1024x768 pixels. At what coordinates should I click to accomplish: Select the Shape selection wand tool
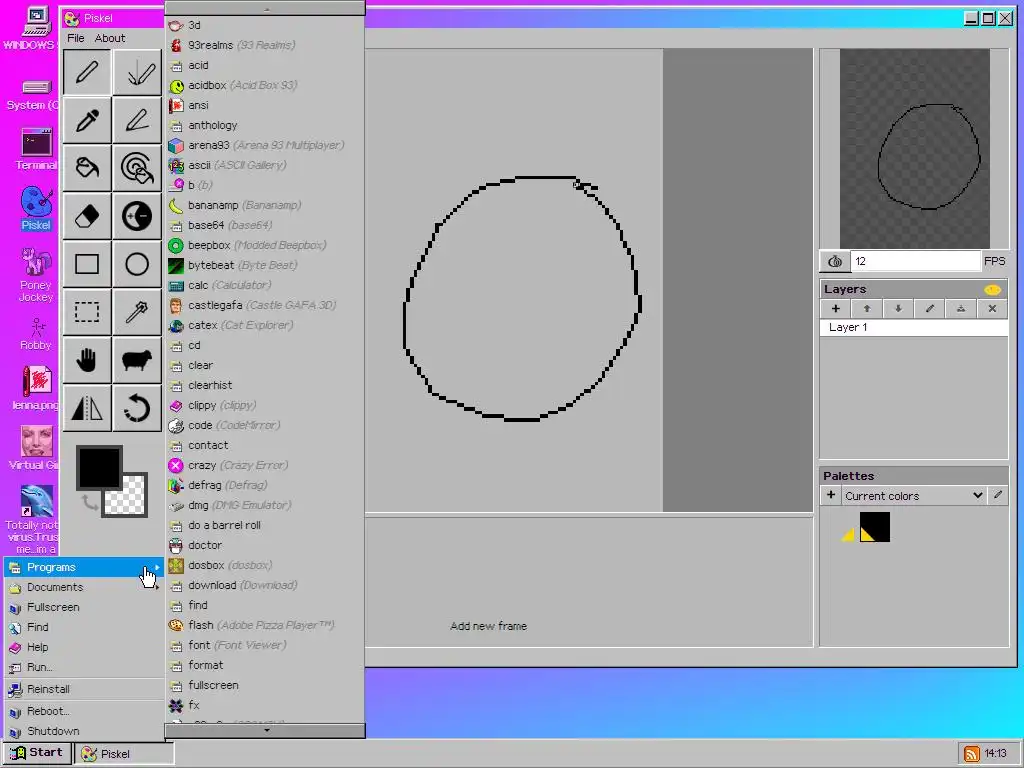[137, 312]
